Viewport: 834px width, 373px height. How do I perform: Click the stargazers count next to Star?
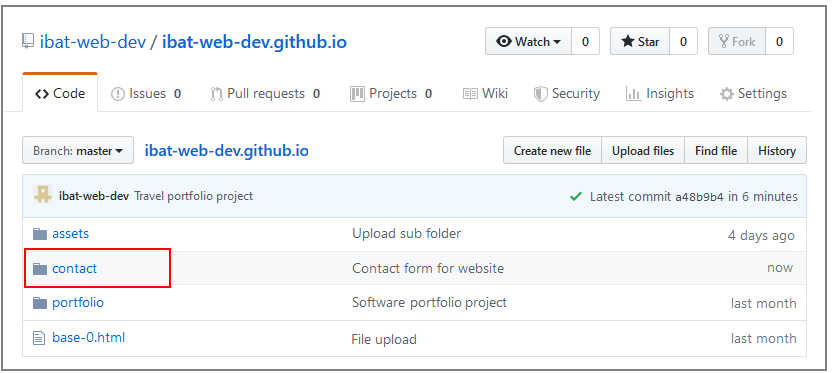coord(683,42)
